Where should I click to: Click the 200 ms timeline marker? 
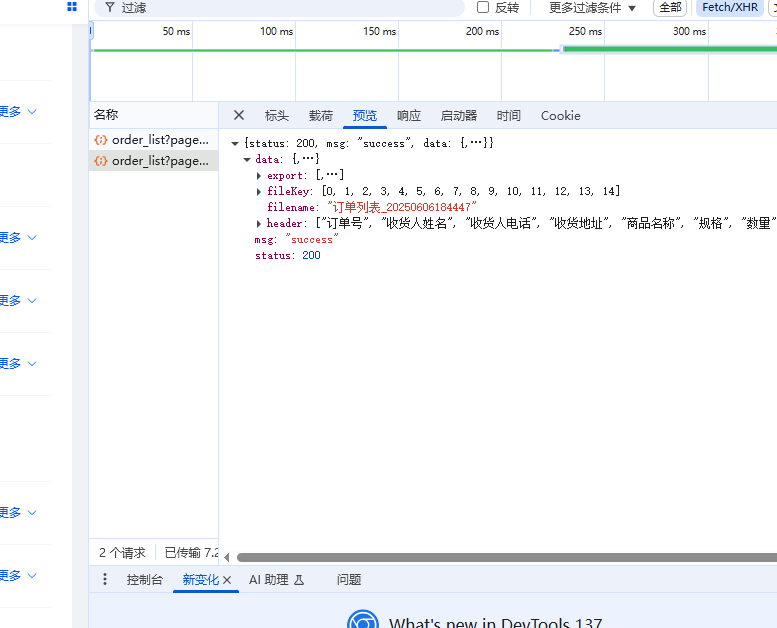tap(482, 31)
